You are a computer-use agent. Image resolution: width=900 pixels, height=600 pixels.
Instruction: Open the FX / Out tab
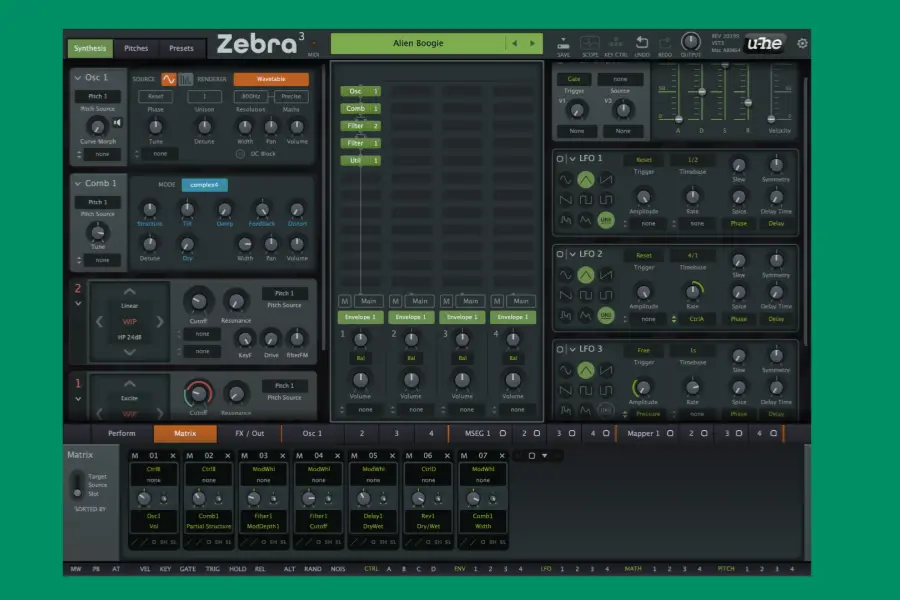point(249,434)
